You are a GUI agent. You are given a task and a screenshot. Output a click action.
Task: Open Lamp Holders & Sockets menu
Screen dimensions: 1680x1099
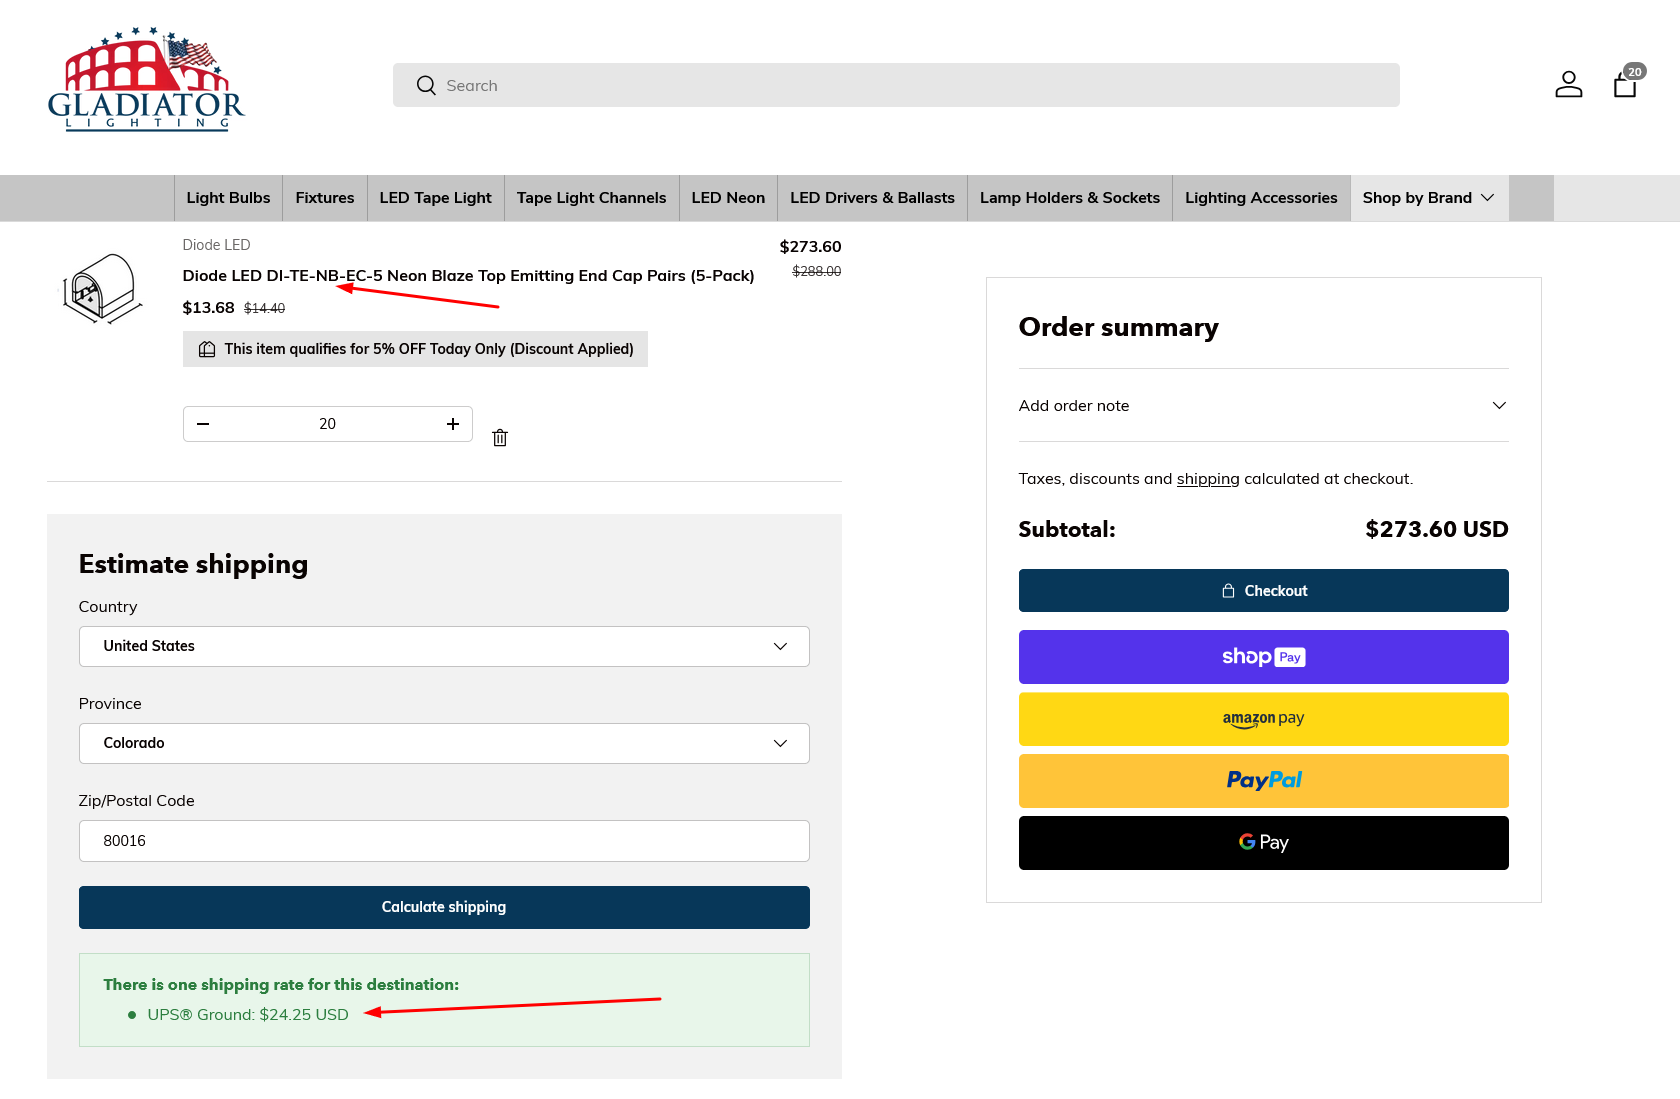[1070, 198]
